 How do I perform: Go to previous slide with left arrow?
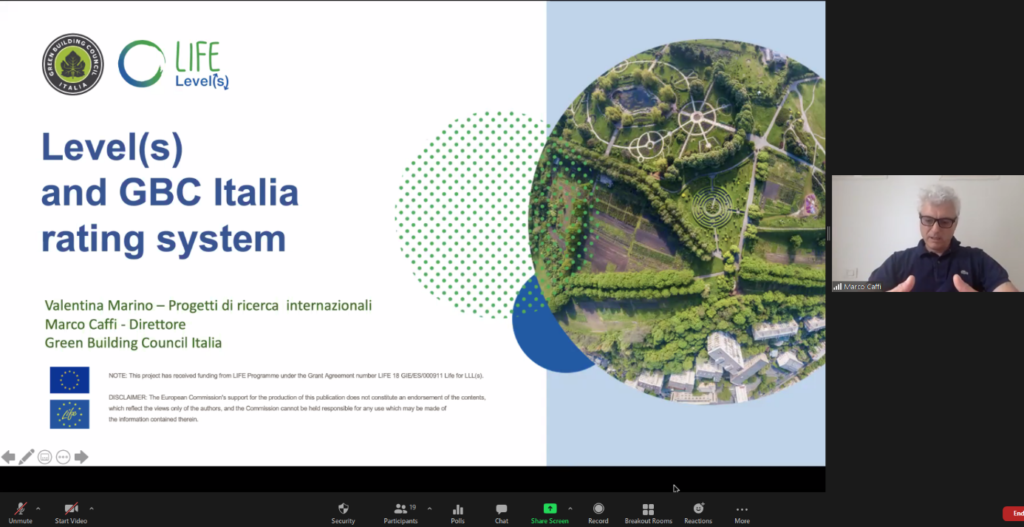click(x=8, y=456)
